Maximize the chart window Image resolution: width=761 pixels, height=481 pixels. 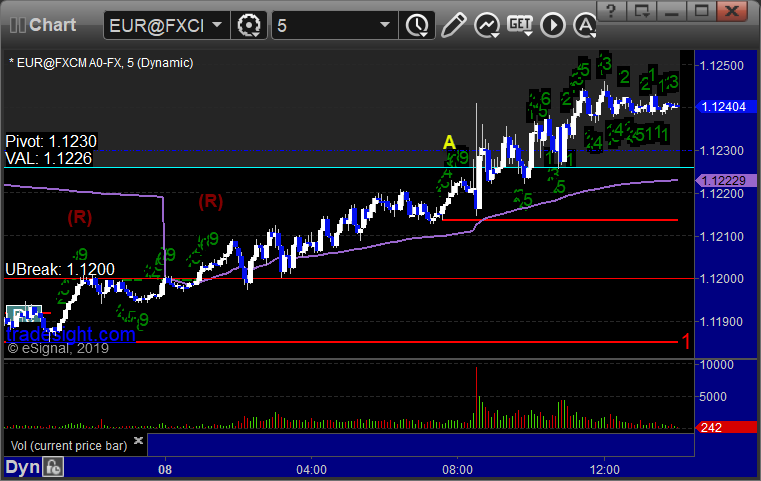pyautogui.click(x=701, y=10)
